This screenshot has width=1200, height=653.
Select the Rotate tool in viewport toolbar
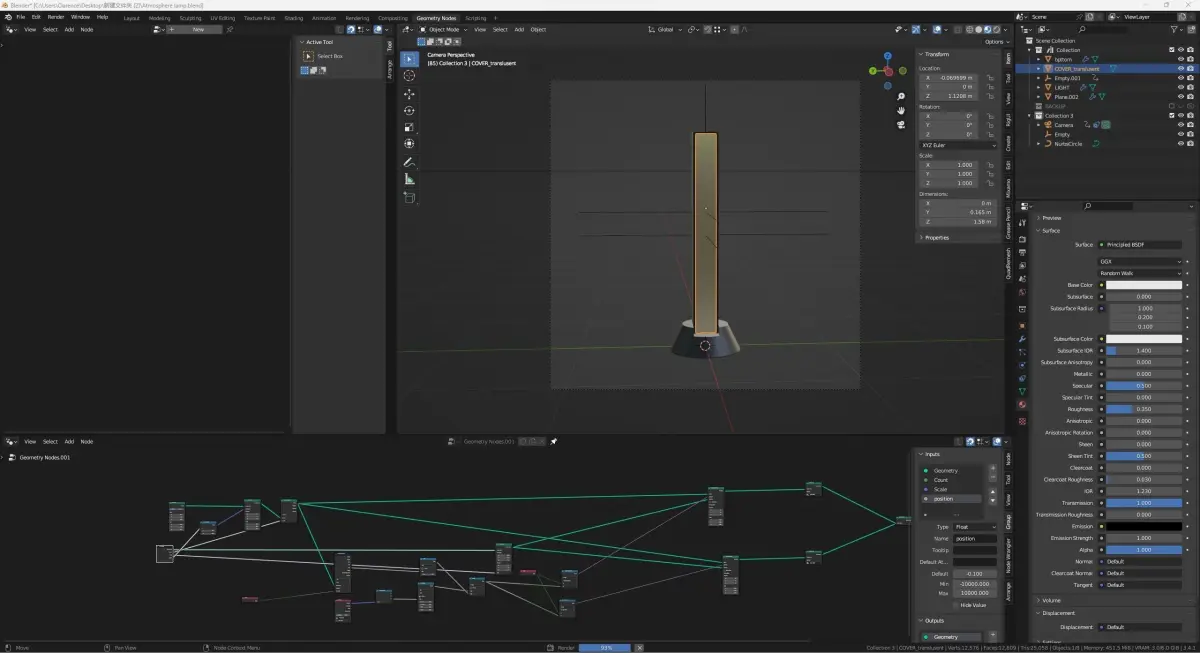point(409,111)
